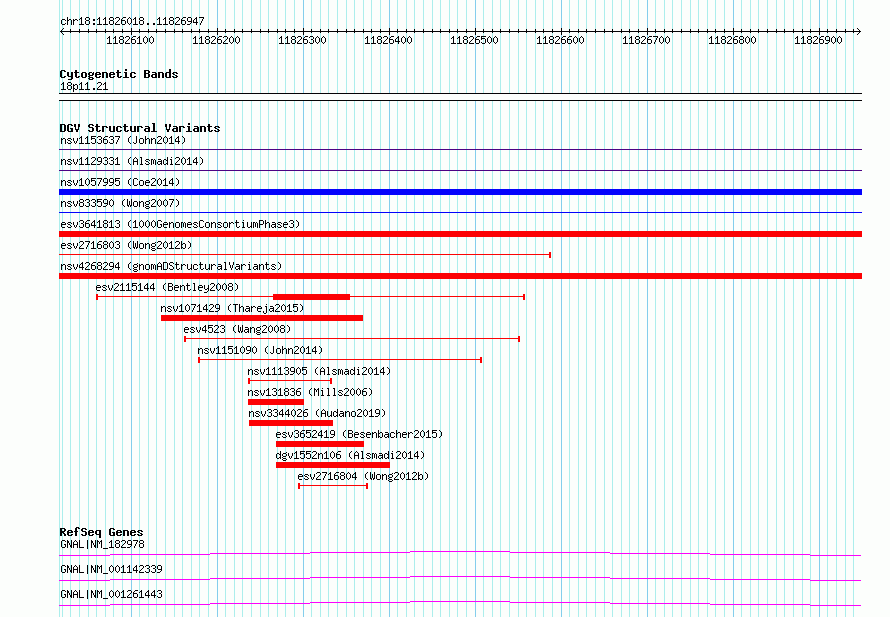The image size is (890, 617).
Task: Click the 18p11.21 band label
Action: pos(84,87)
